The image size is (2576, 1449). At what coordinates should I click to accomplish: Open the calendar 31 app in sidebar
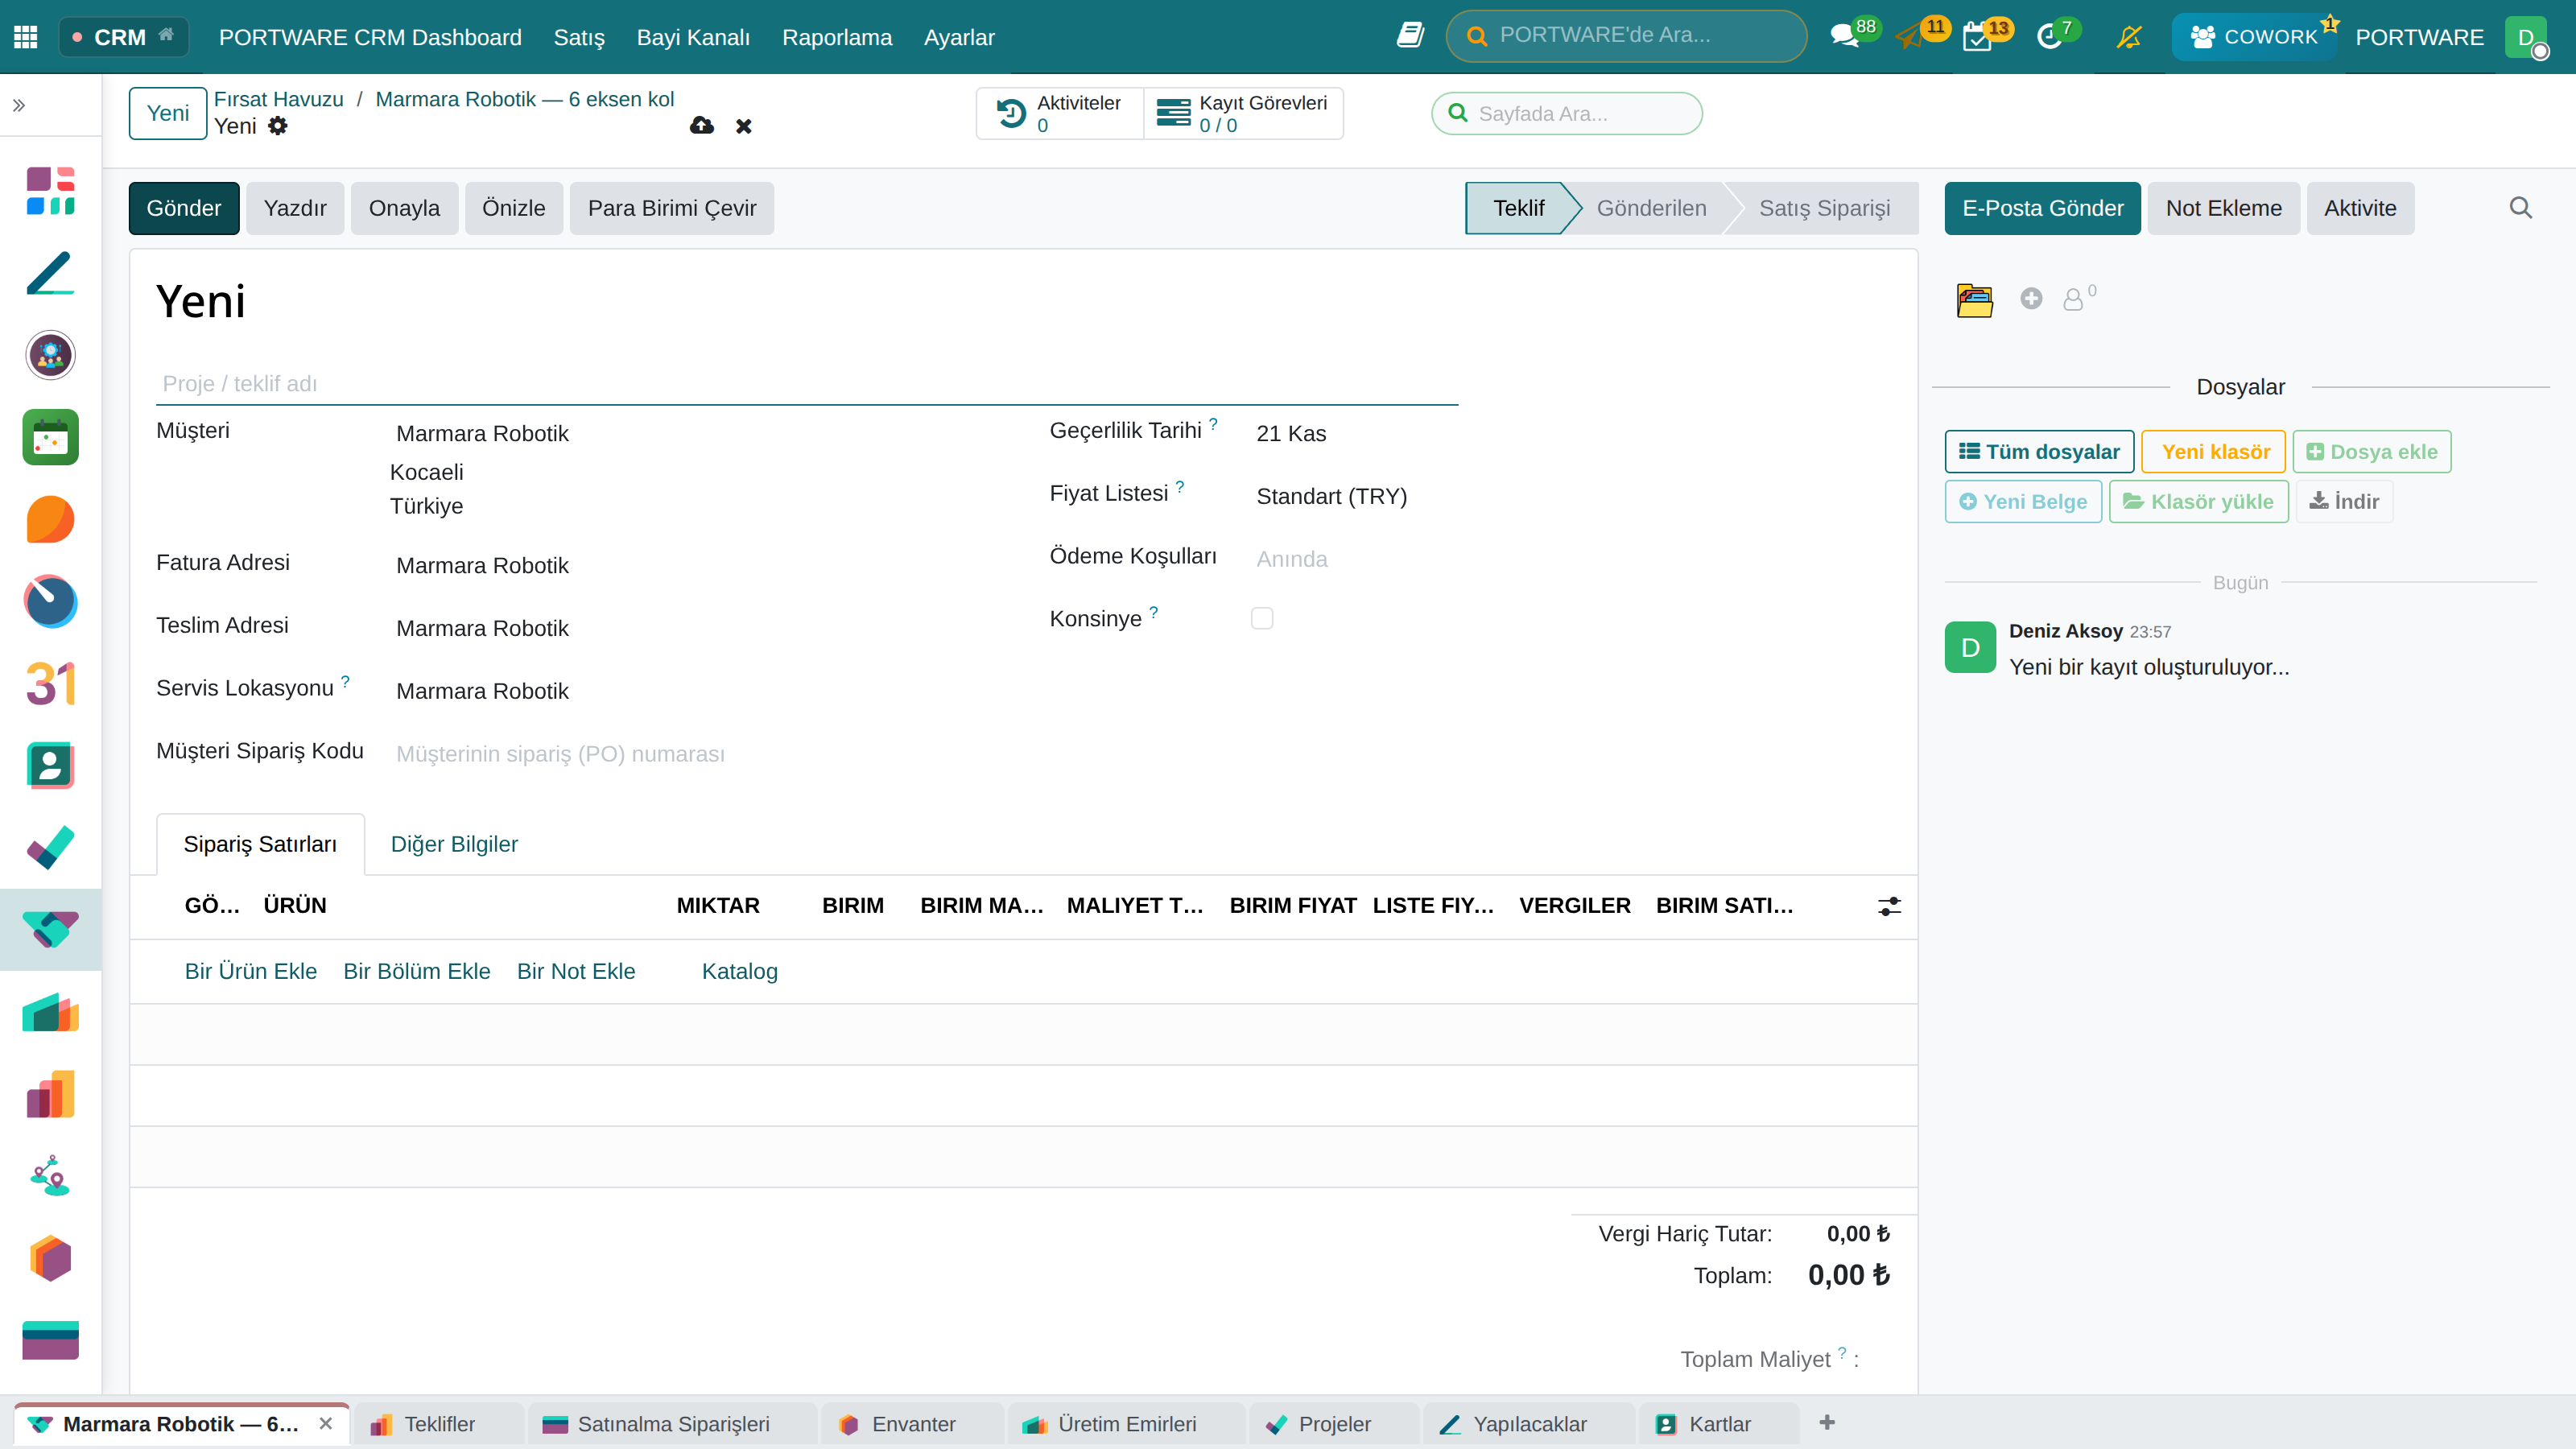[50, 684]
